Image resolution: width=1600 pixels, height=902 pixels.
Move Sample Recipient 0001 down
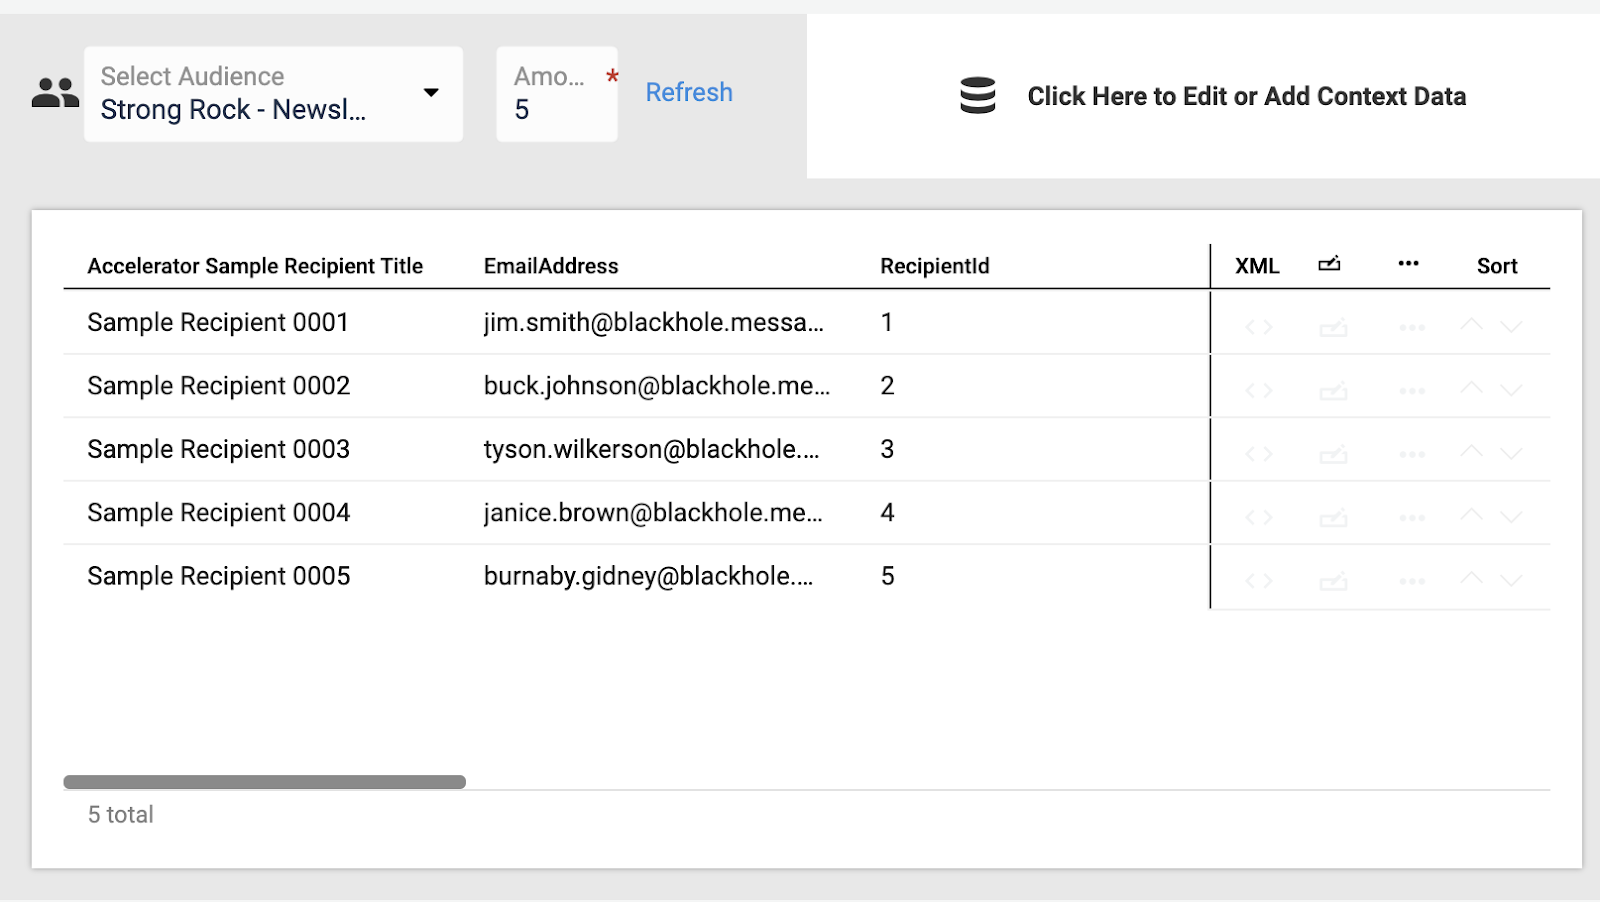(x=1511, y=327)
